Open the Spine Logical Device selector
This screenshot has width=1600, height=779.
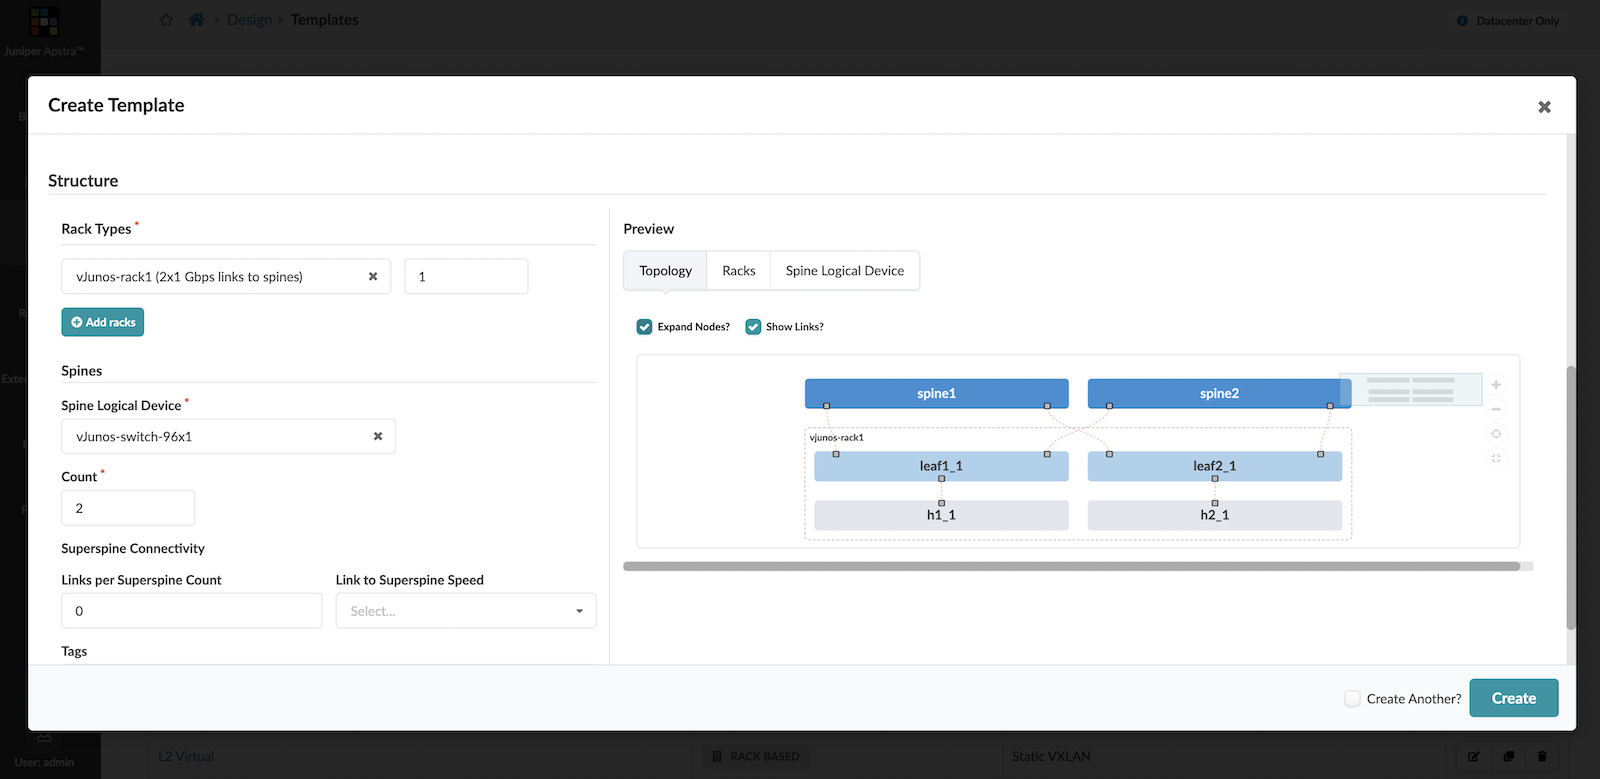pyautogui.click(x=228, y=437)
